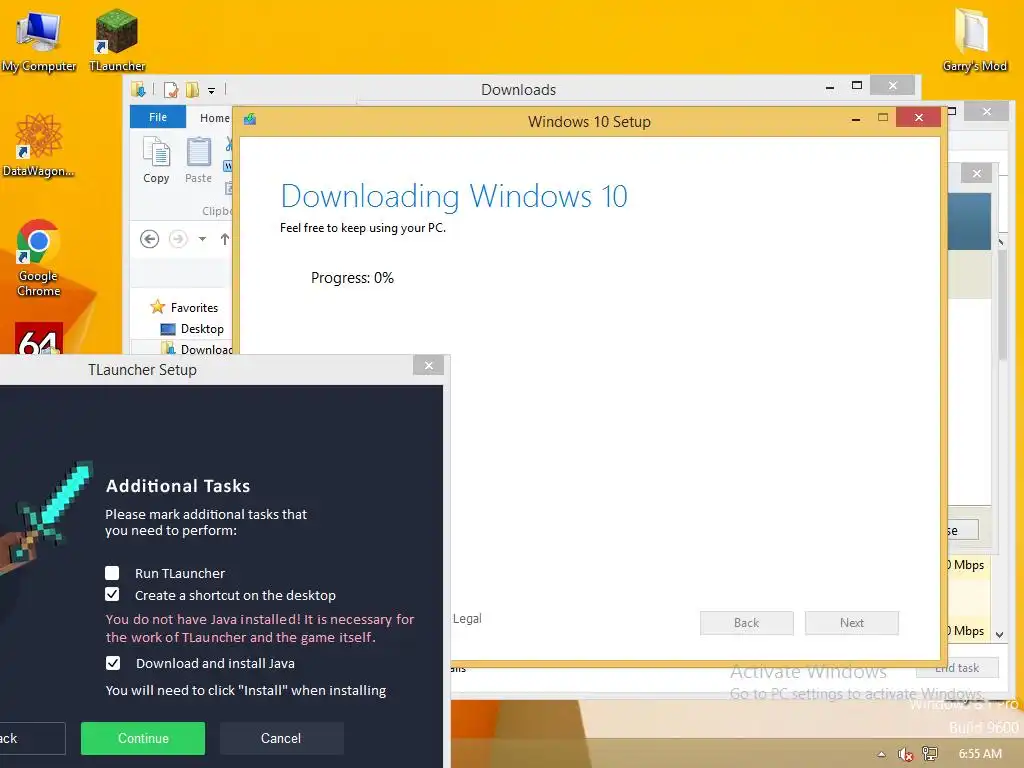This screenshot has height=768, width=1024.
Task: Minimize the Windows 10 Setup window
Action: pos(856,118)
